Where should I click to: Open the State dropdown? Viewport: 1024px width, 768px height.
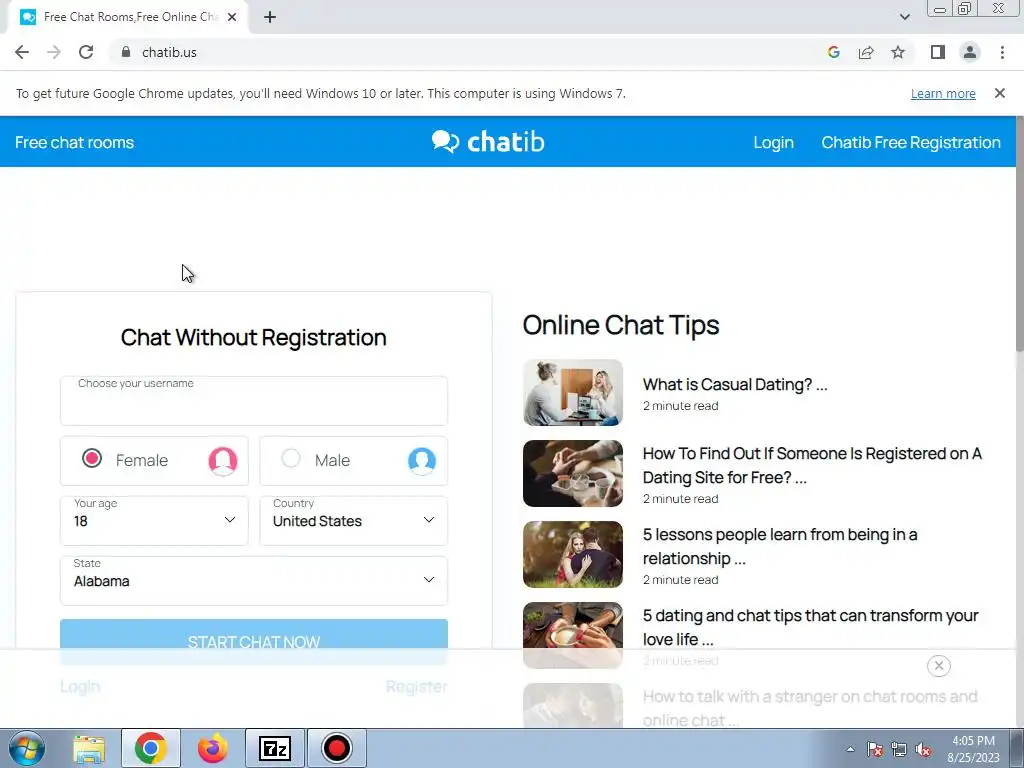(x=253, y=581)
